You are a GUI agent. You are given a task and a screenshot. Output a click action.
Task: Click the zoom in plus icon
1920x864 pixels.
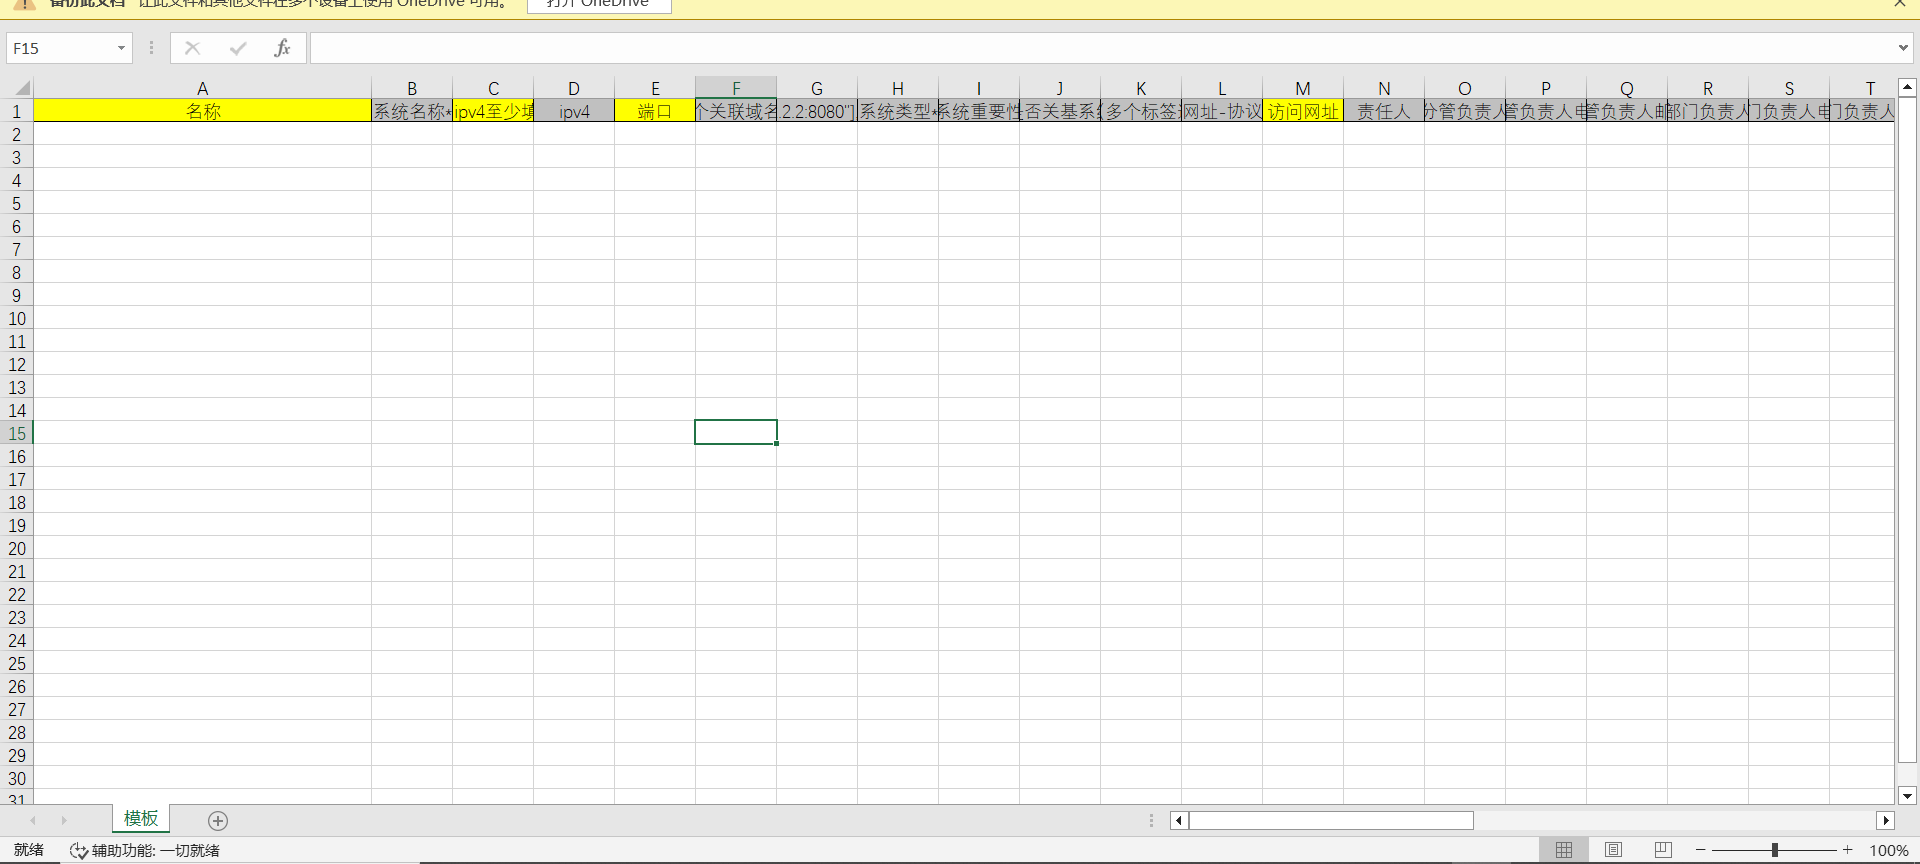(x=1848, y=850)
